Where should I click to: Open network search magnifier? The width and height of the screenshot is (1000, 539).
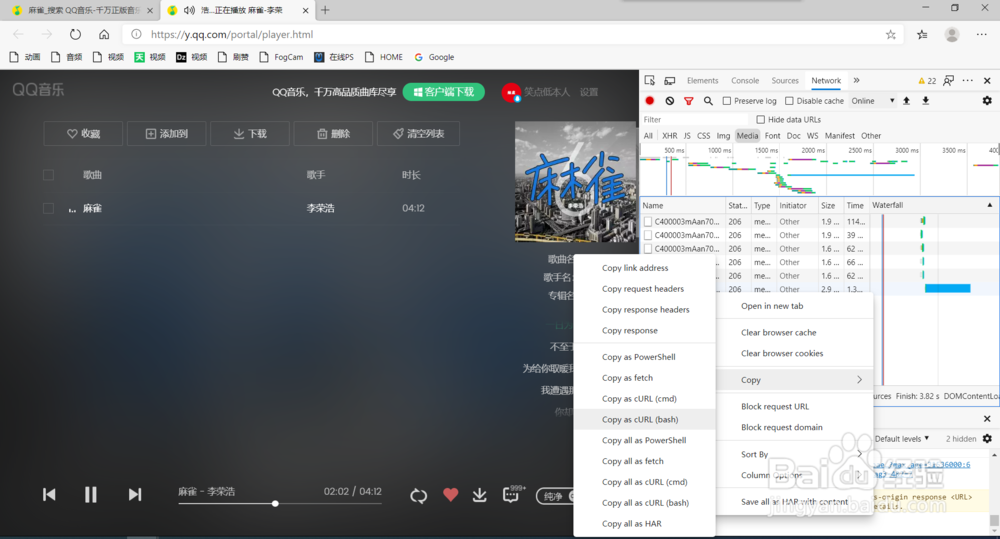pyautogui.click(x=708, y=101)
